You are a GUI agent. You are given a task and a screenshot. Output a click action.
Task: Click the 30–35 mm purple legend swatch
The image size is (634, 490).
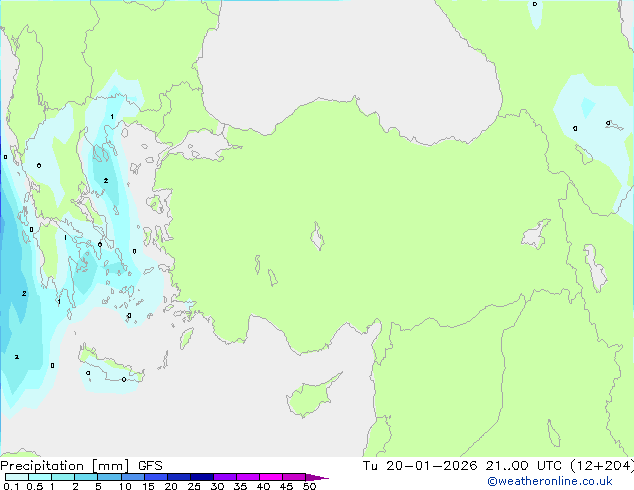225,477
